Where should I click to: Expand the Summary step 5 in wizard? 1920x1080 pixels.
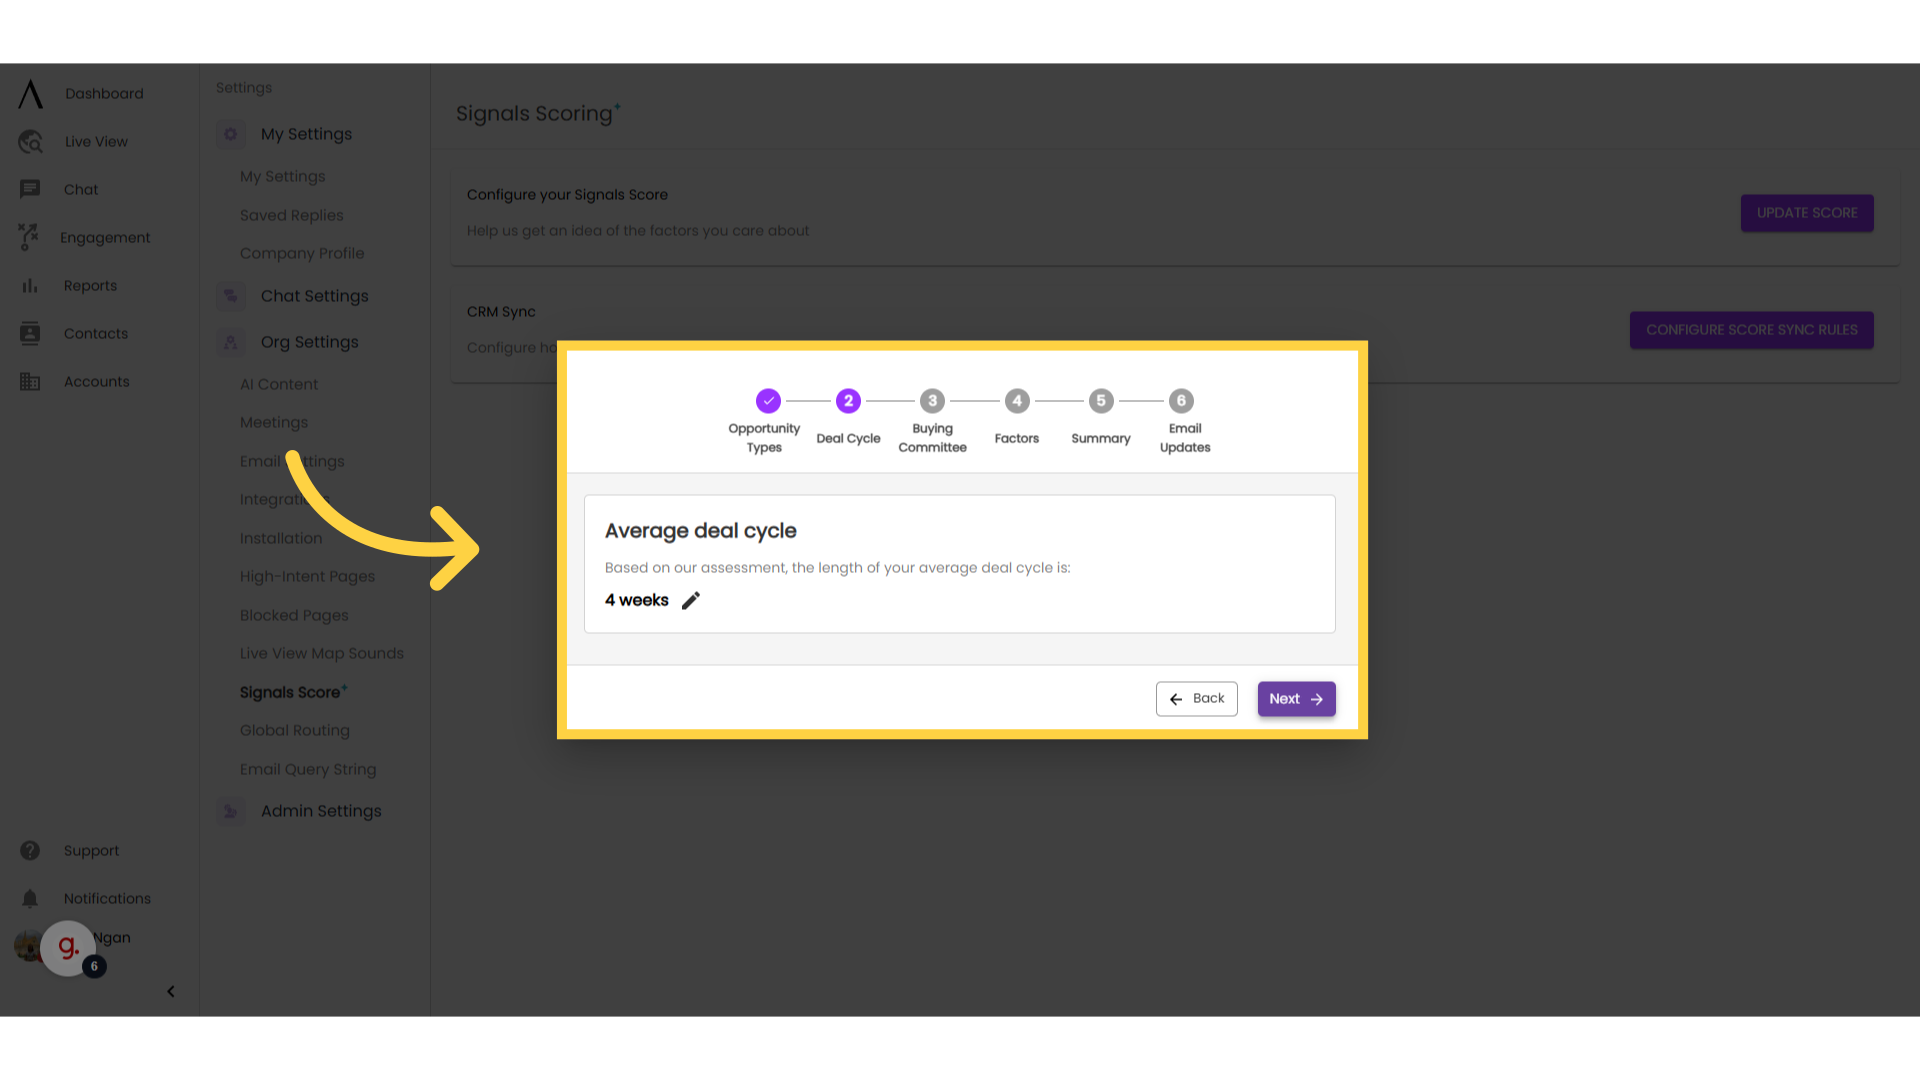tap(1100, 401)
